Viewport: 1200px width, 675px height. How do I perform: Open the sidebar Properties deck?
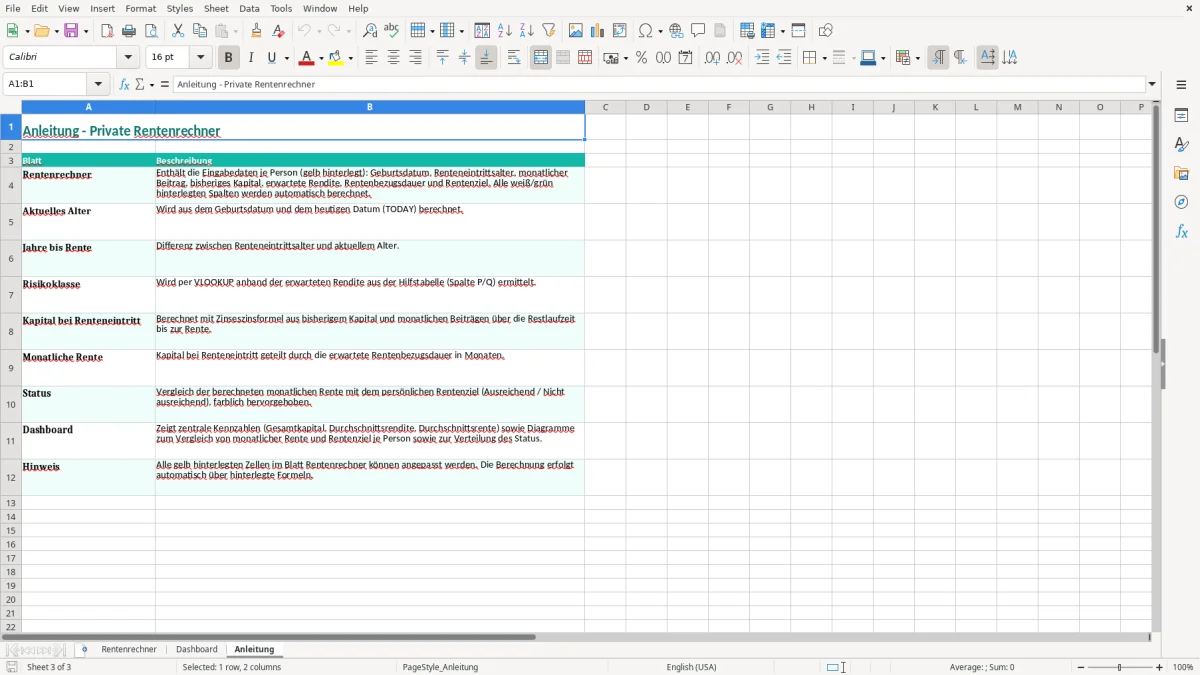point(1181,116)
